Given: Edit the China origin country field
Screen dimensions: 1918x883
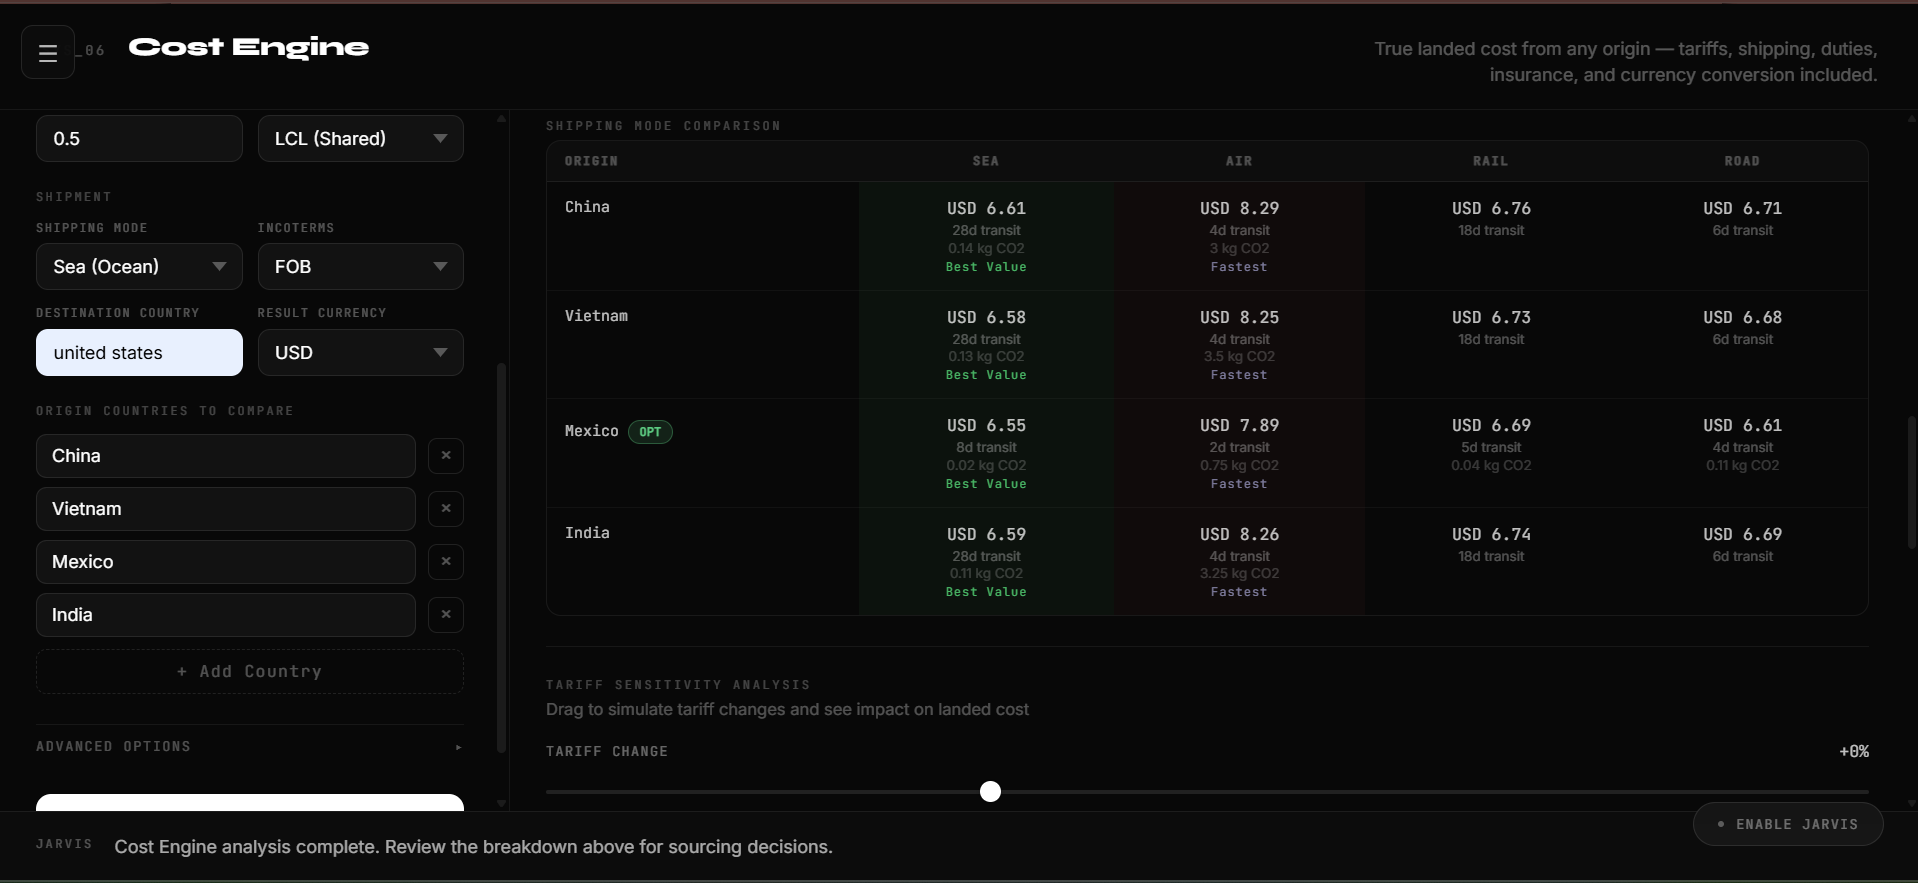Looking at the screenshot, I should click(x=226, y=456).
